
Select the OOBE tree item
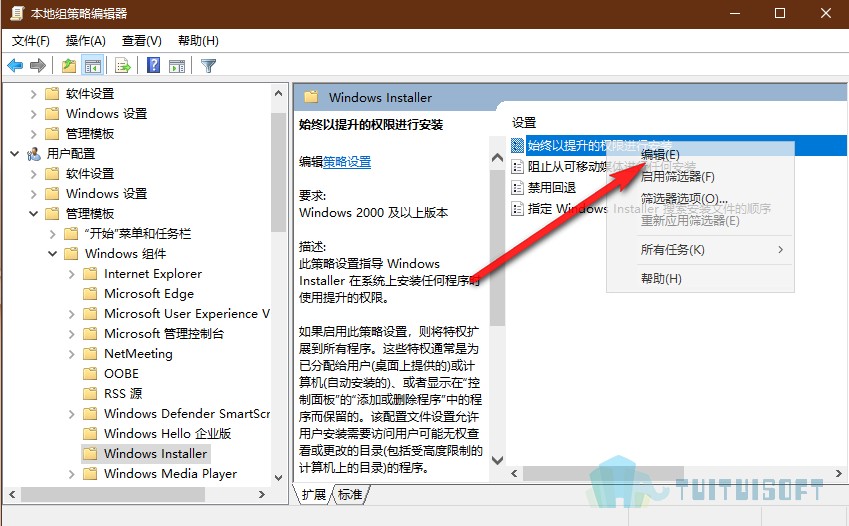(x=121, y=373)
